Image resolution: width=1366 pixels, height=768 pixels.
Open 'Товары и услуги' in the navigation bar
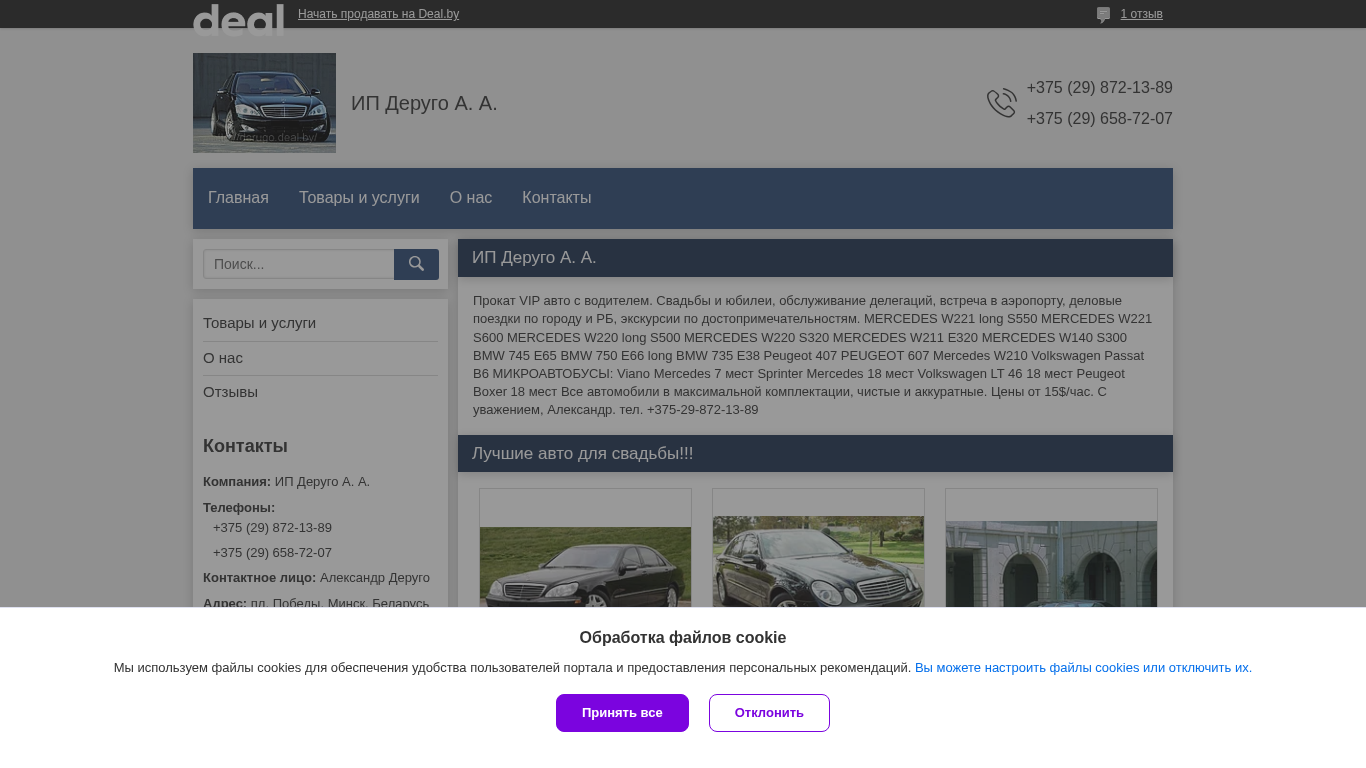pos(359,198)
